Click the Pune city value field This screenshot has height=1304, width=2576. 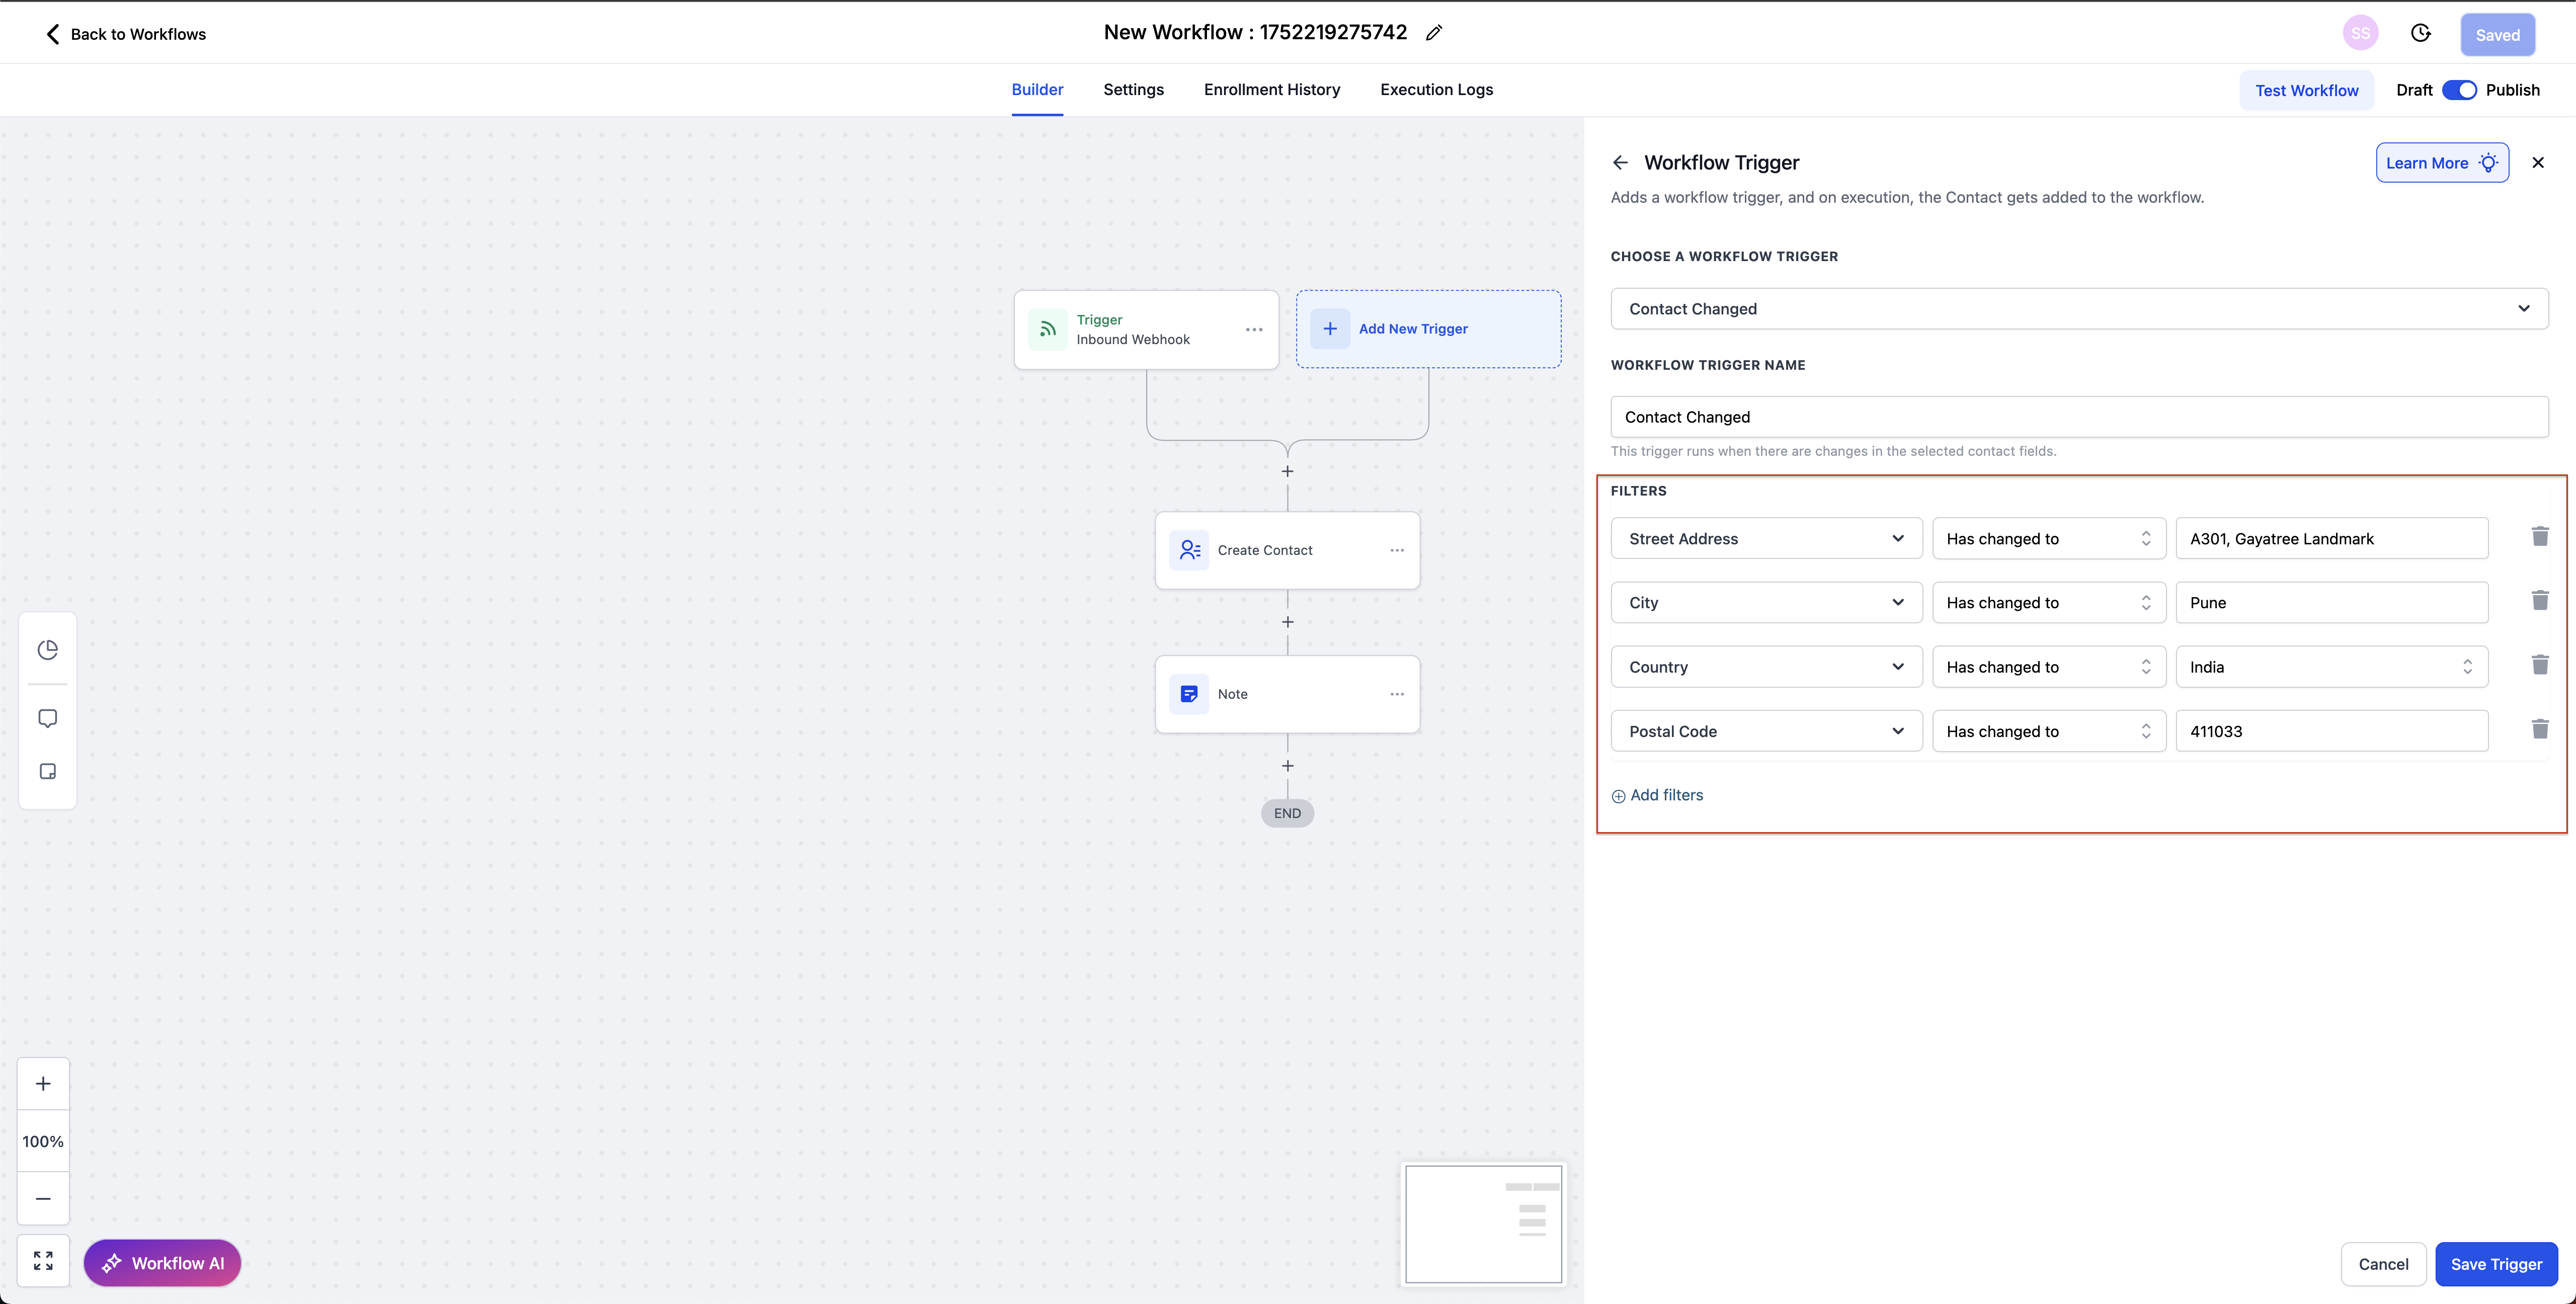pos(2332,602)
